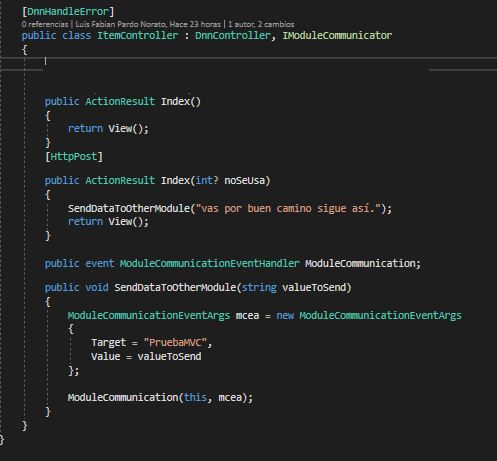
Task: Click the DnnController base class
Action: 232,35
